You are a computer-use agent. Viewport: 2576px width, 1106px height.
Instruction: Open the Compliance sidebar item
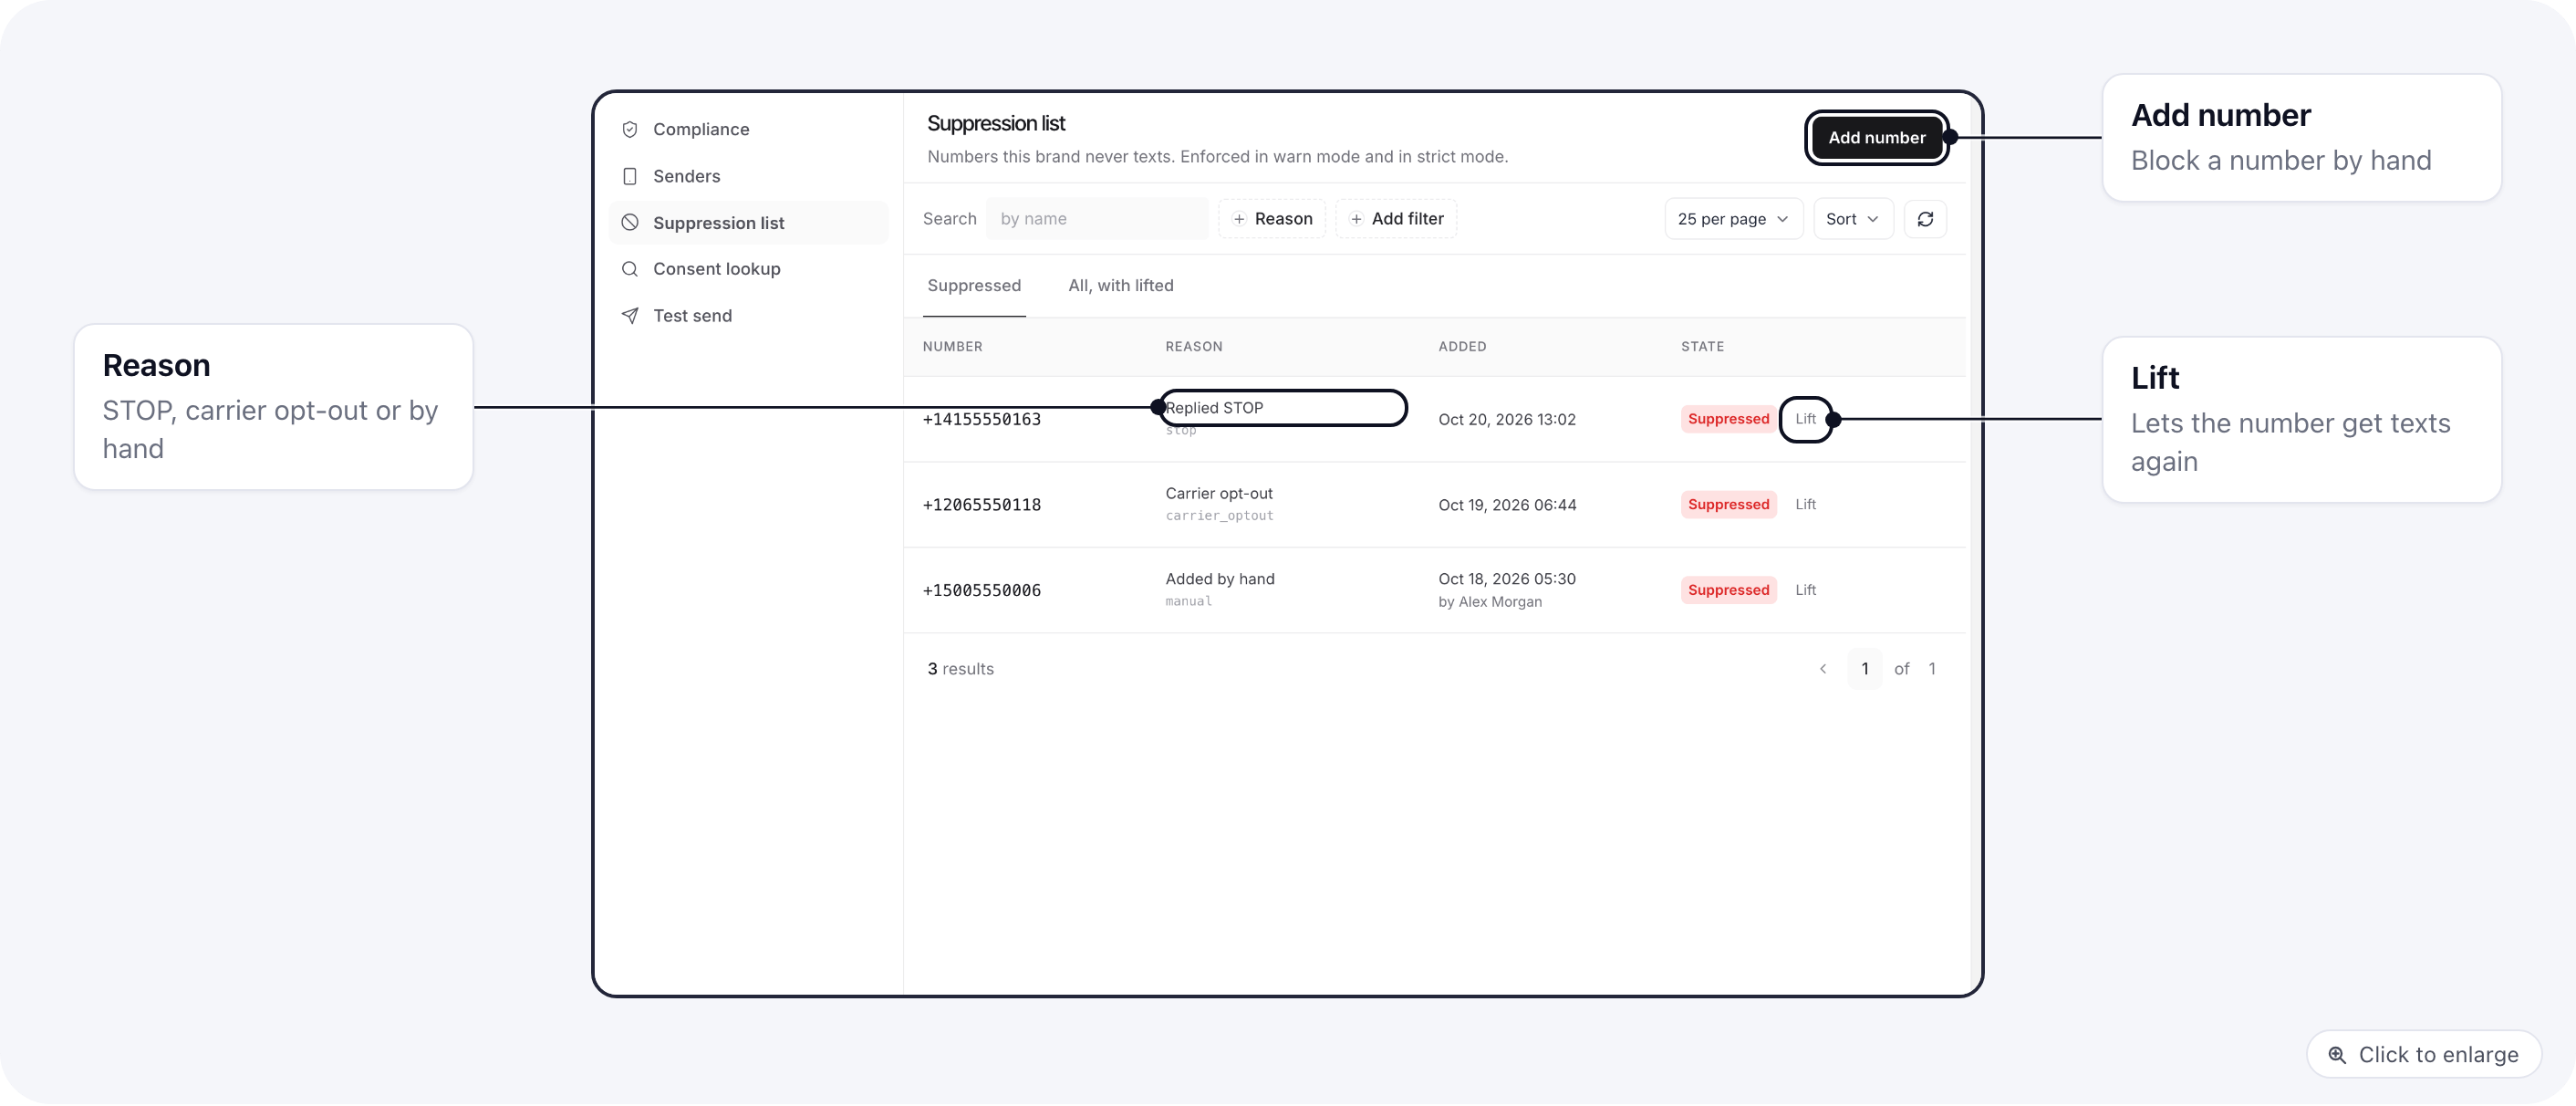[748, 129]
